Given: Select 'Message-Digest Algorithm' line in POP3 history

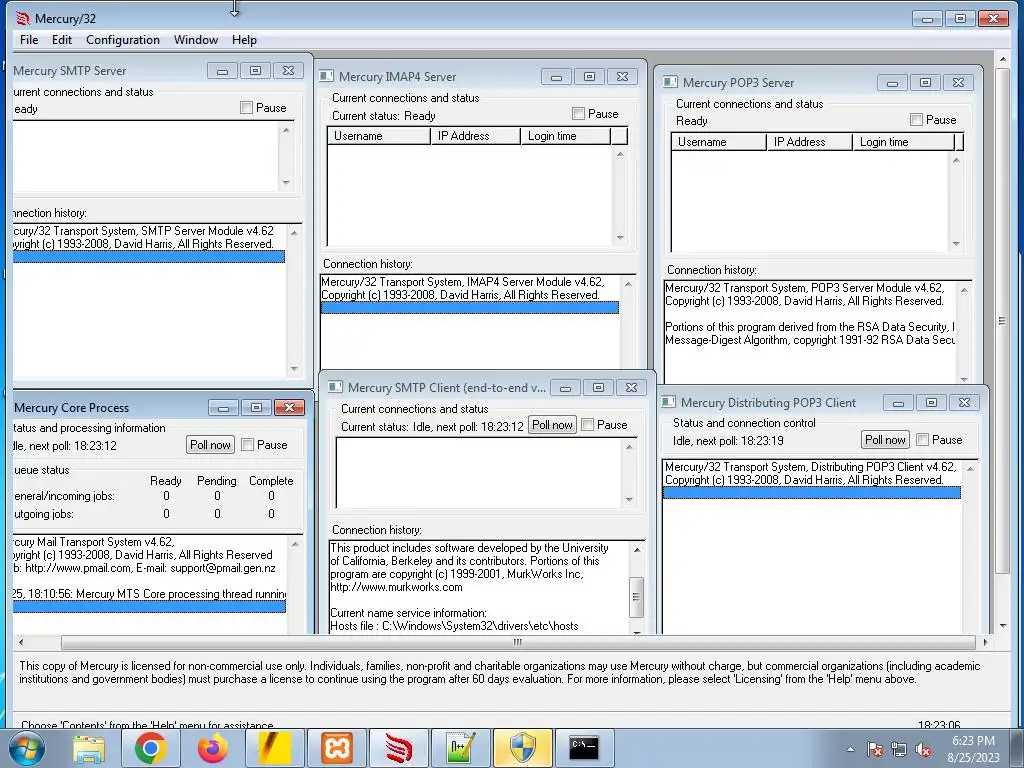Looking at the screenshot, I should point(810,340).
